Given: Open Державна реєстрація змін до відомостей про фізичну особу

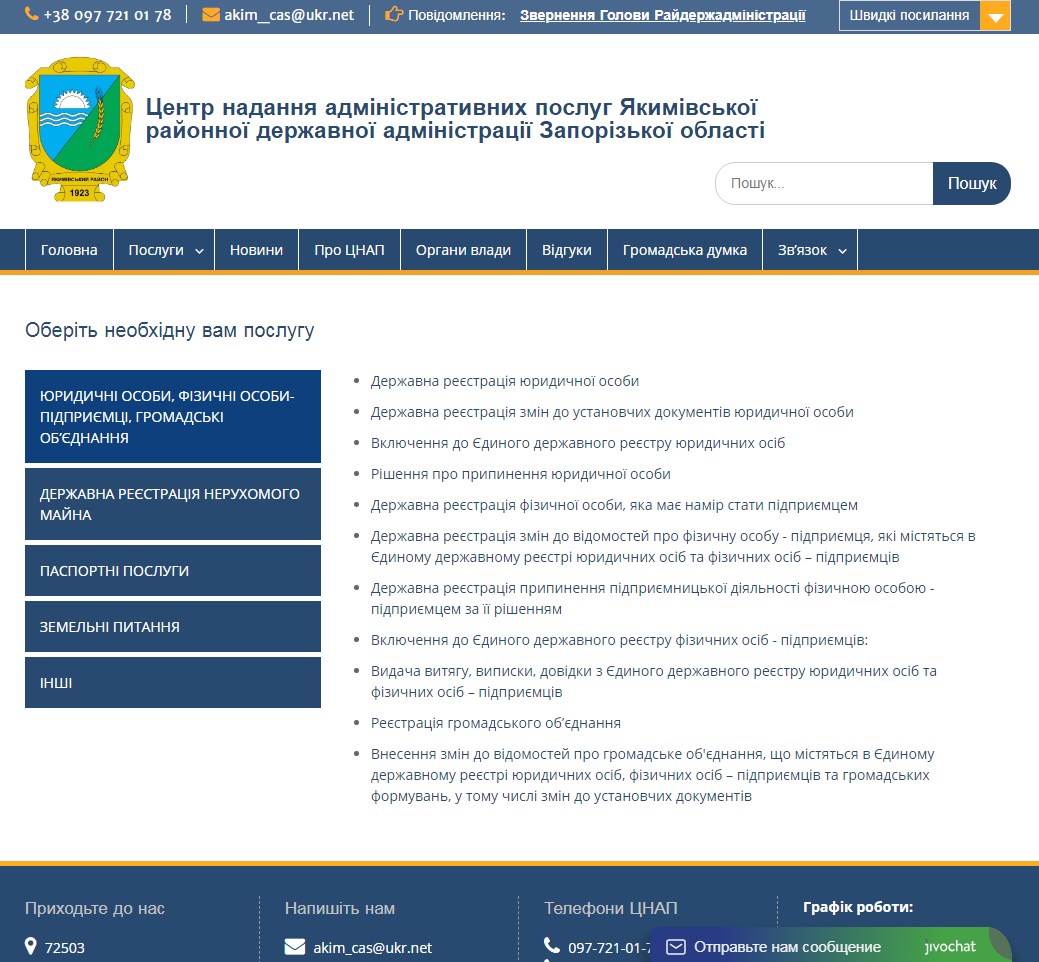Looking at the screenshot, I should pyautogui.click(x=673, y=547).
